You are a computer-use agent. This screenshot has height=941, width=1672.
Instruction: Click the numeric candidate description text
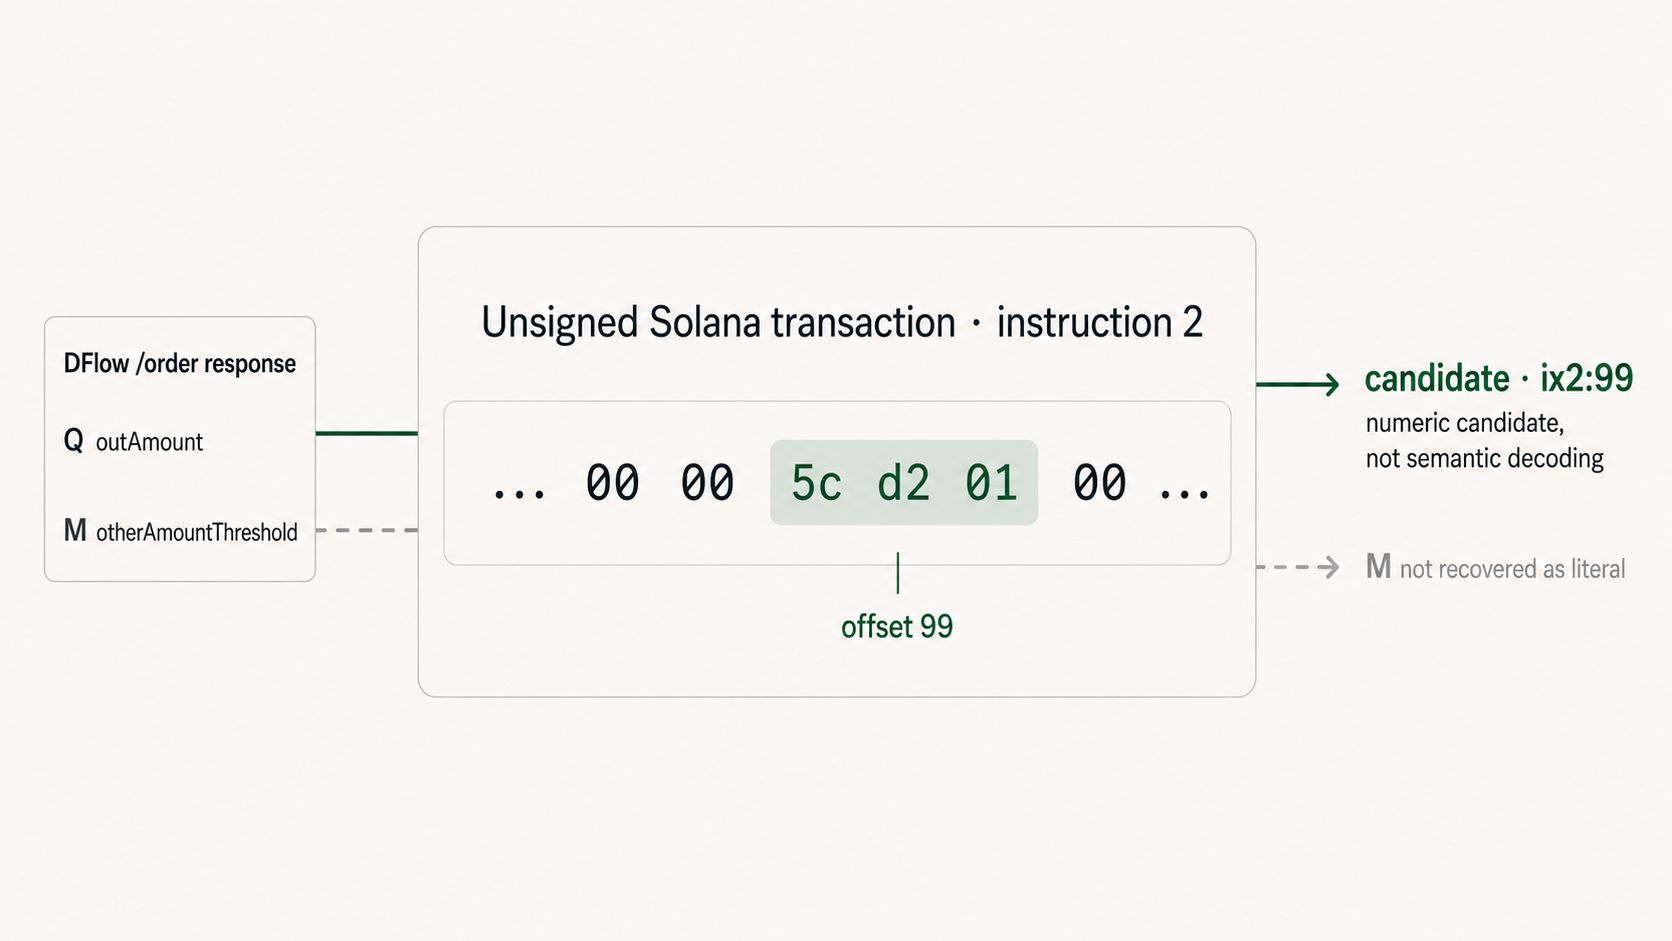(1485, 440)
